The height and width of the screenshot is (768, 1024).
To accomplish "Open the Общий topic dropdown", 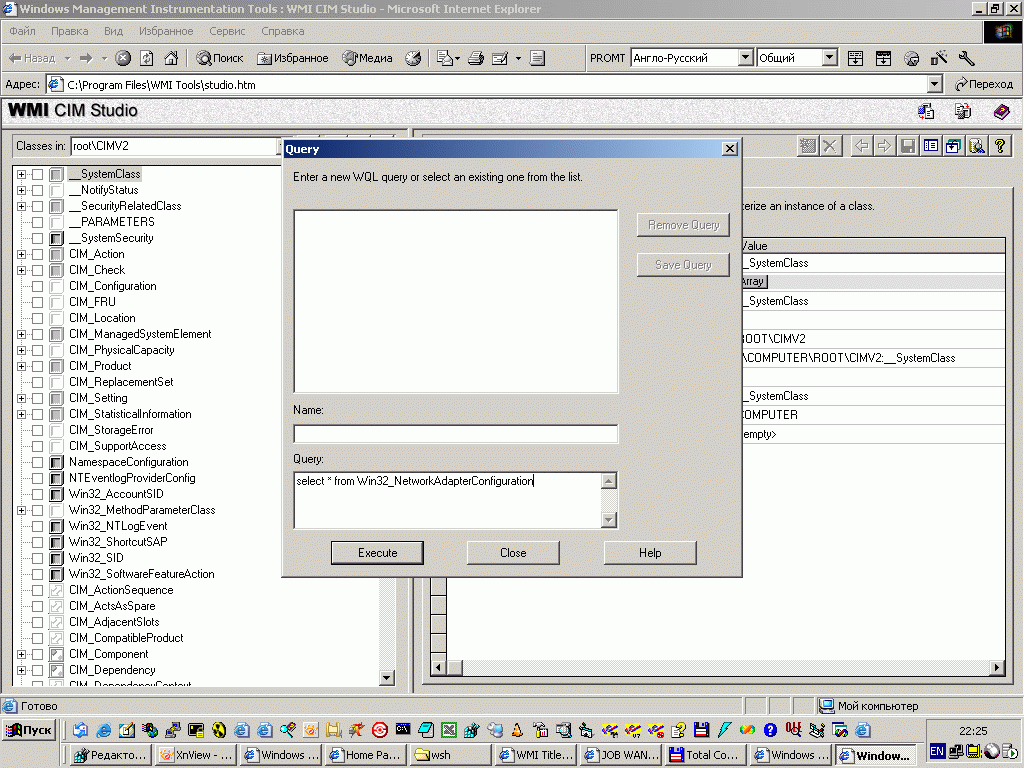I will click(829, 57).
